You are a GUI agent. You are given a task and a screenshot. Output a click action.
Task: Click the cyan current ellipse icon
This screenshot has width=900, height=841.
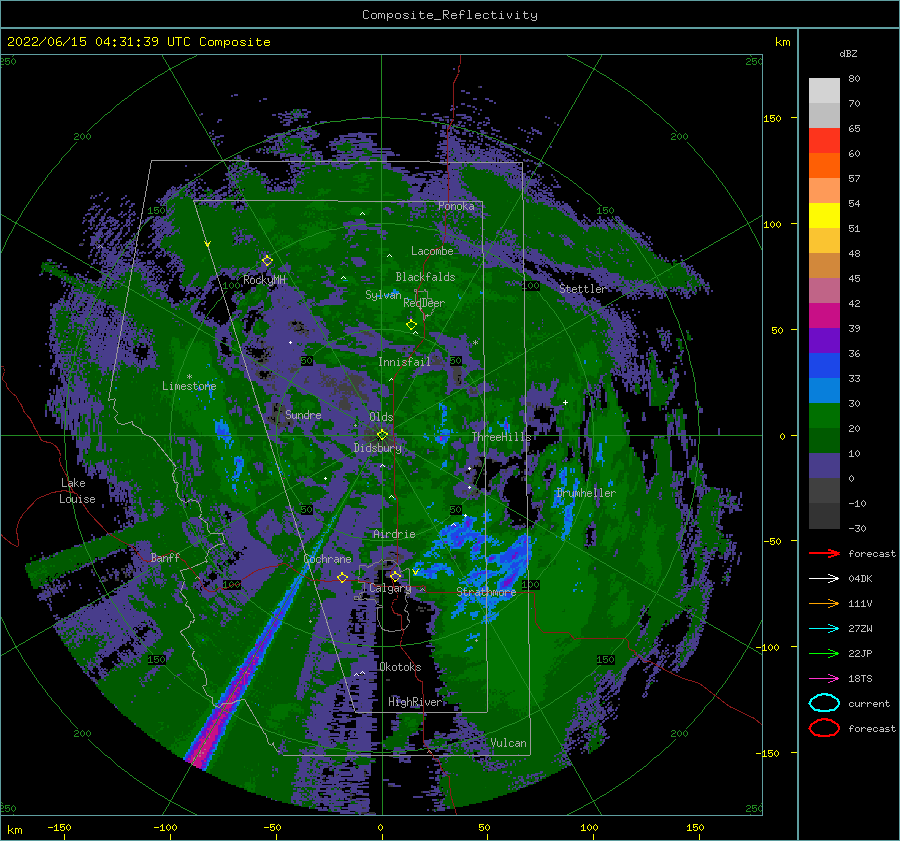pos(824,703)
